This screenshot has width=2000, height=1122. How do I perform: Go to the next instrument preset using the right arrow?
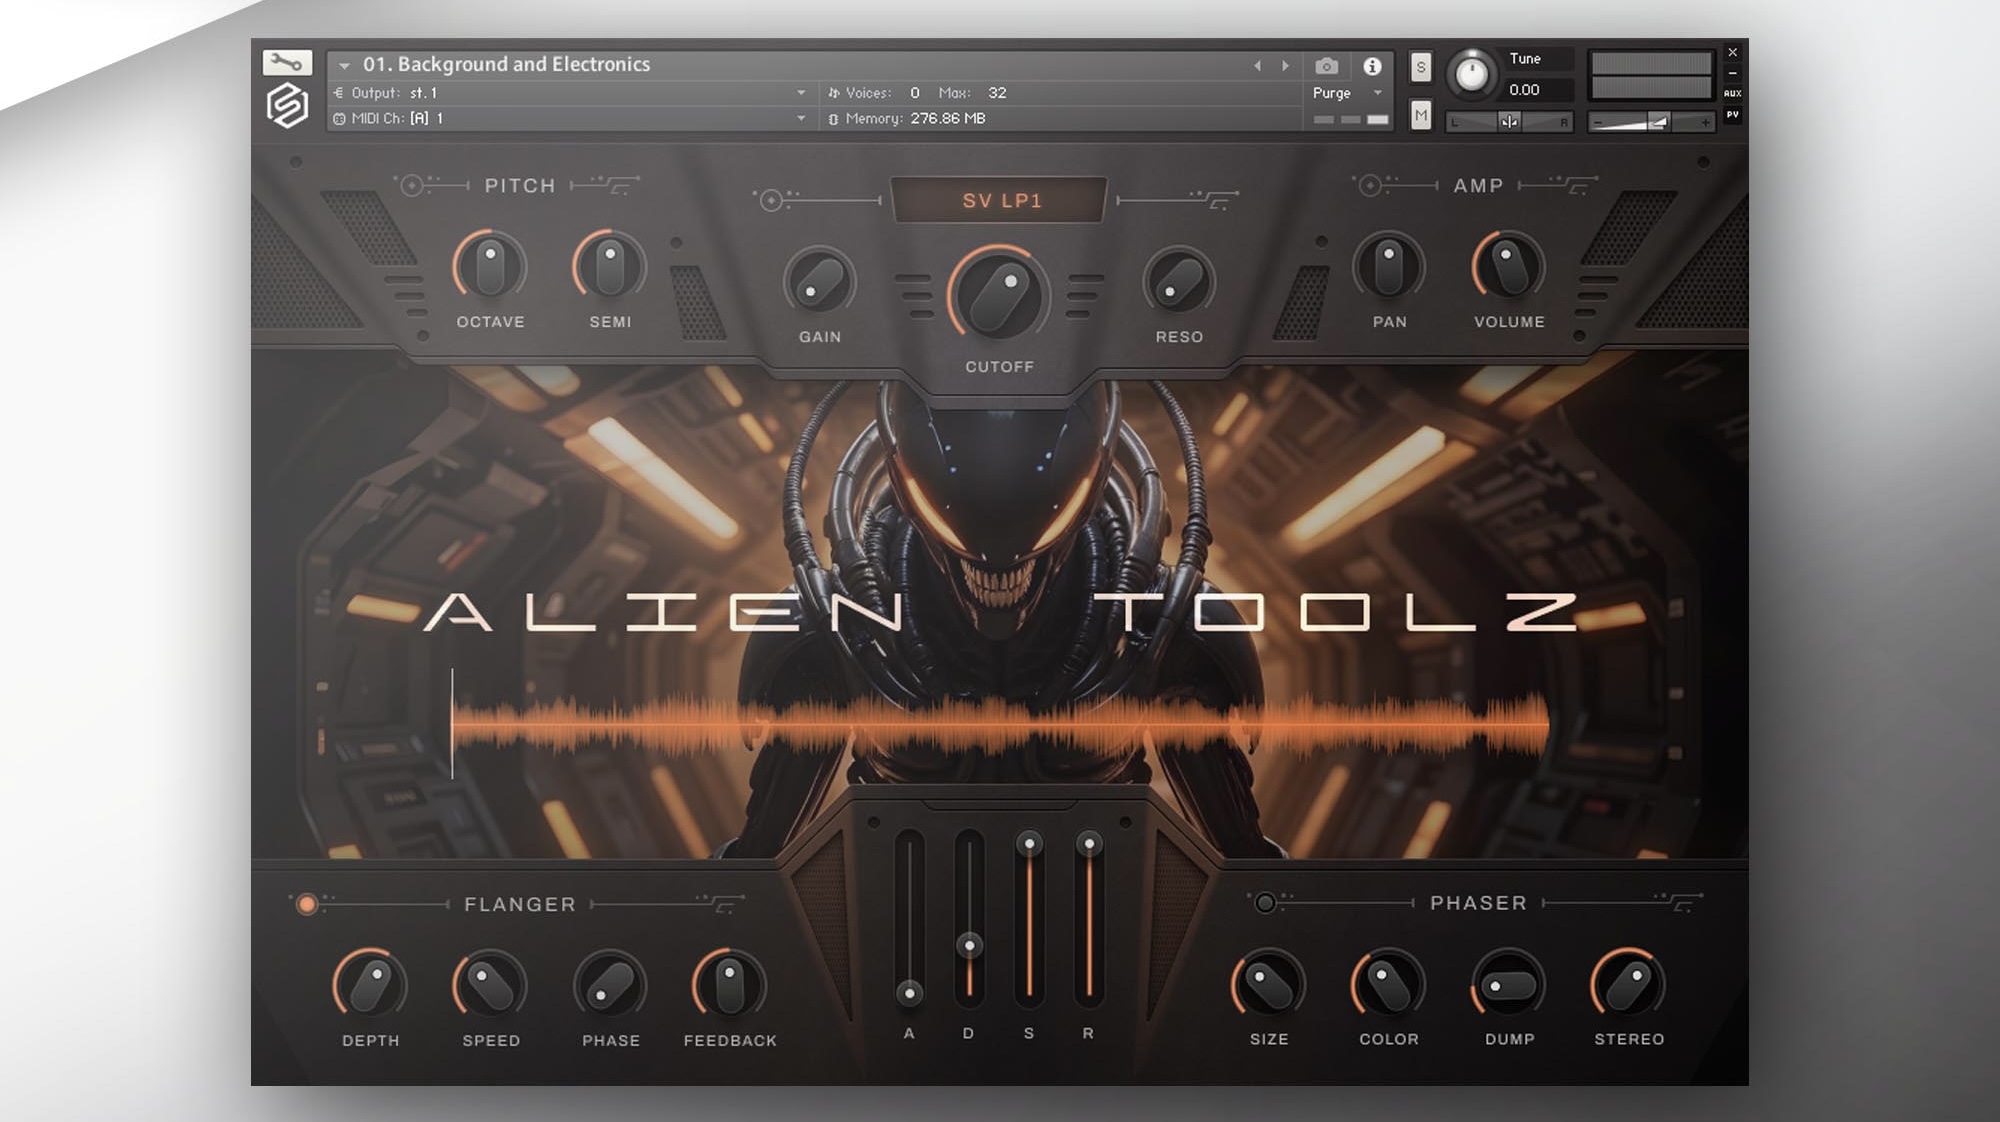click(1286, 66)
